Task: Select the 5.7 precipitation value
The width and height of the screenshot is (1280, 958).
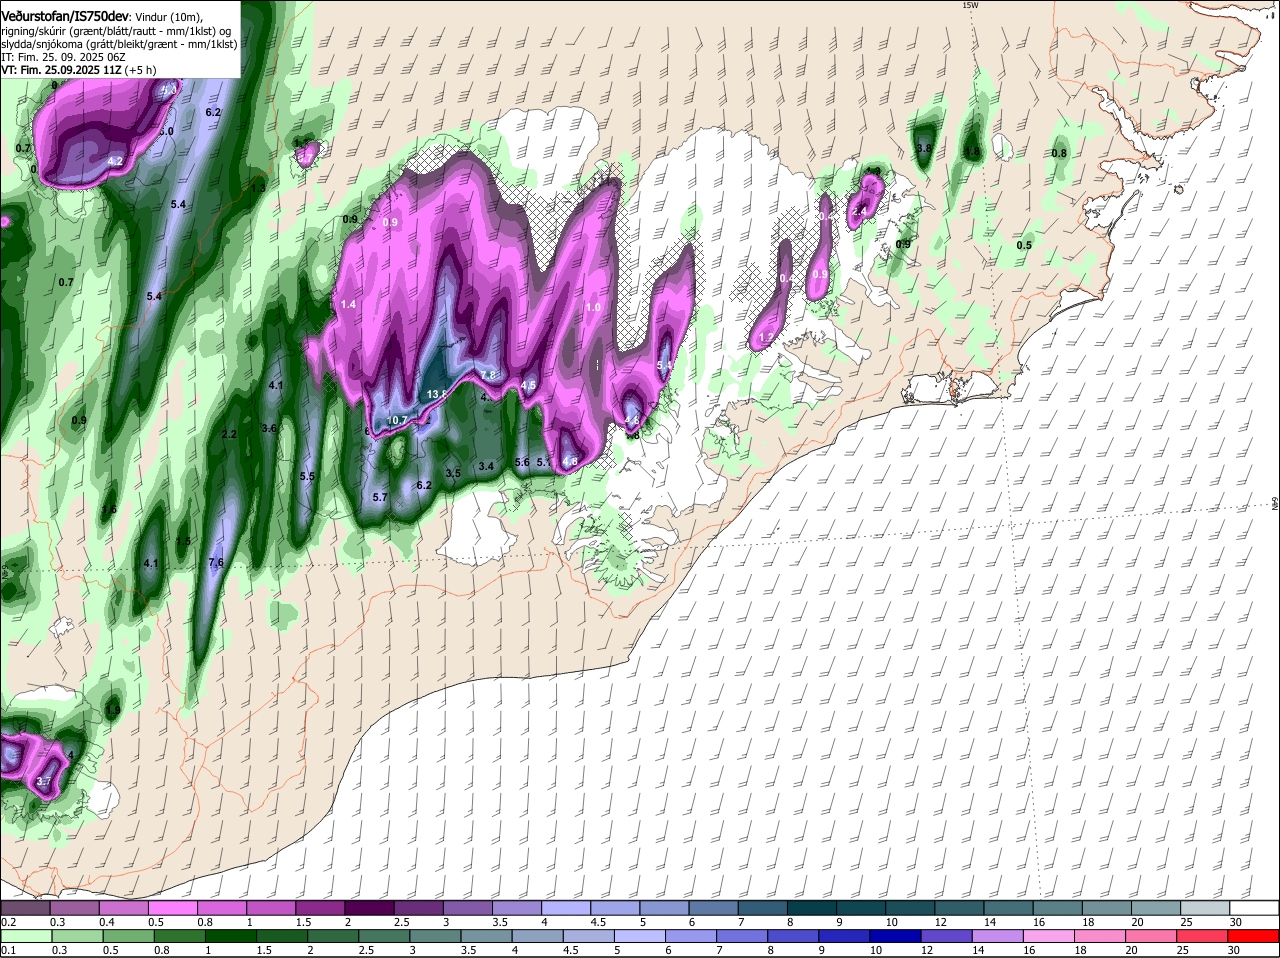Action: pos(380,497)
